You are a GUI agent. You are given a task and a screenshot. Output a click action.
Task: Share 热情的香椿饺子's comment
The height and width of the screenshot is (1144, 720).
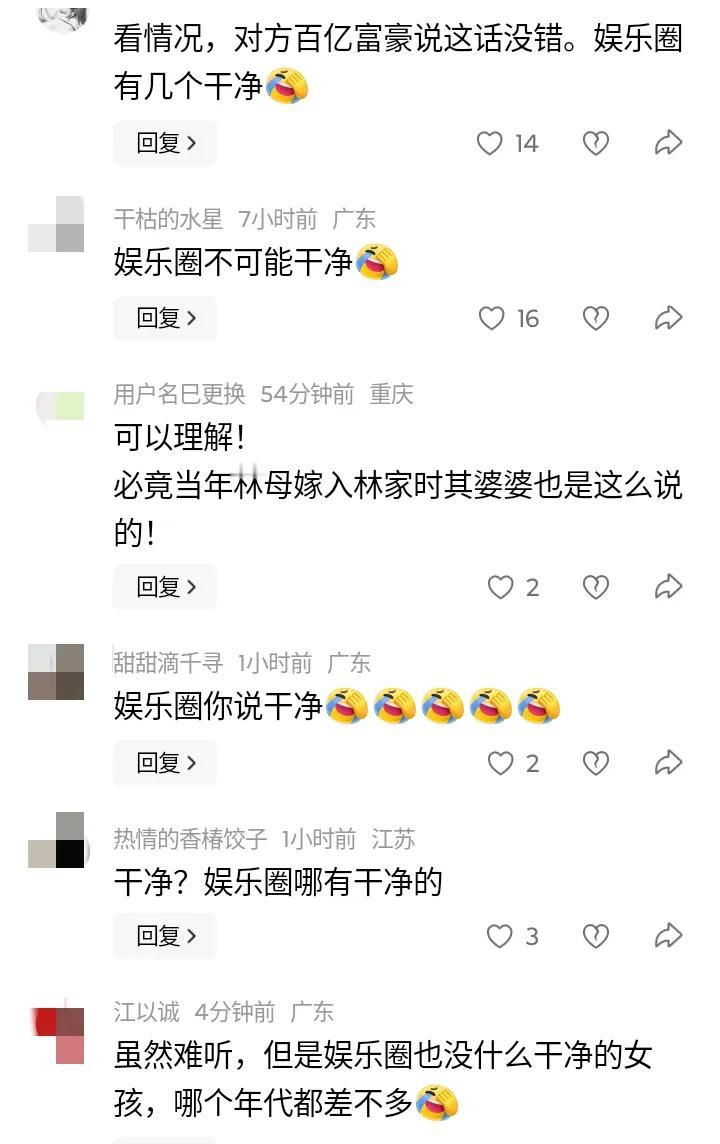tap(668, 935)
